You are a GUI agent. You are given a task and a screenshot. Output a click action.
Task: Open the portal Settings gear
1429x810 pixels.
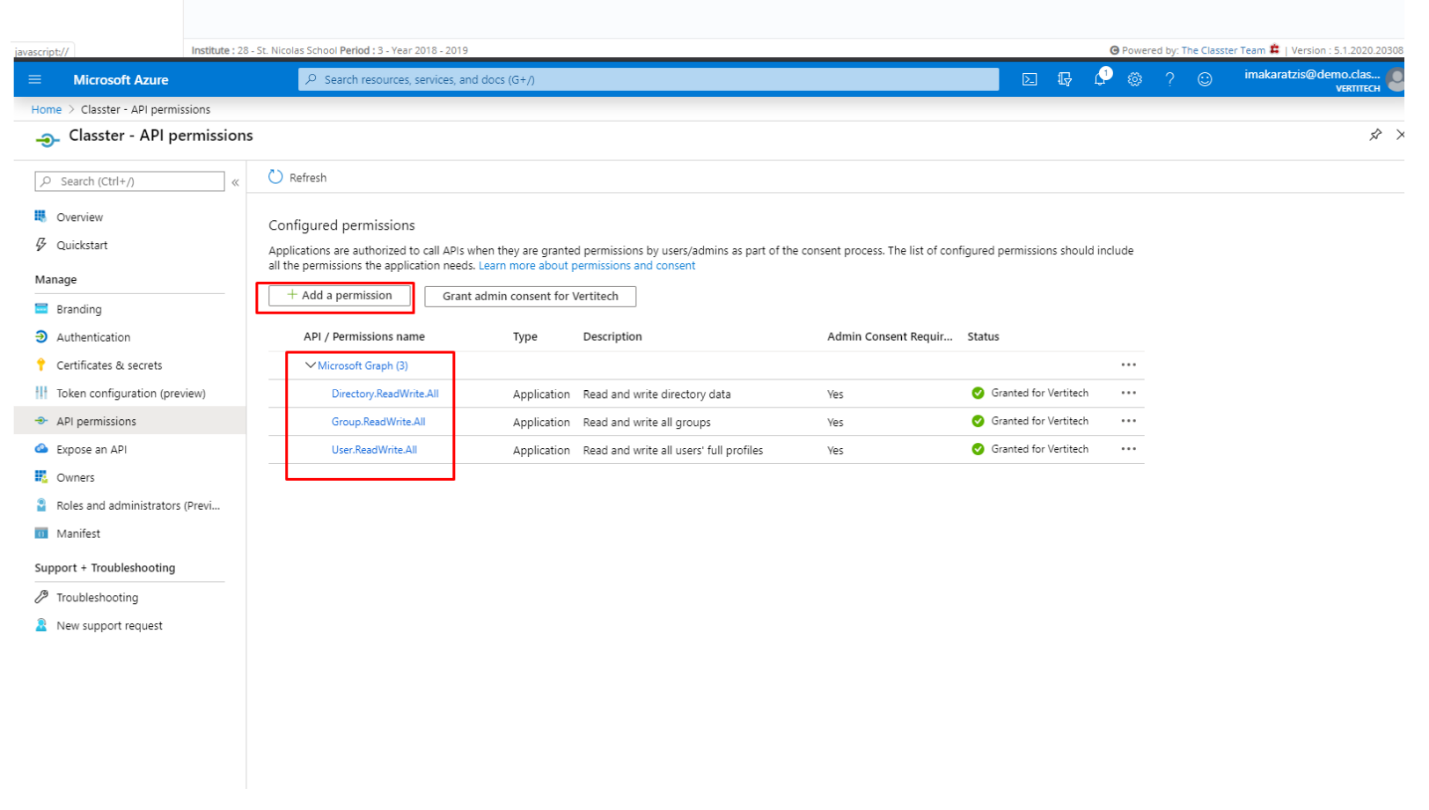click(x=1135, y=80)
